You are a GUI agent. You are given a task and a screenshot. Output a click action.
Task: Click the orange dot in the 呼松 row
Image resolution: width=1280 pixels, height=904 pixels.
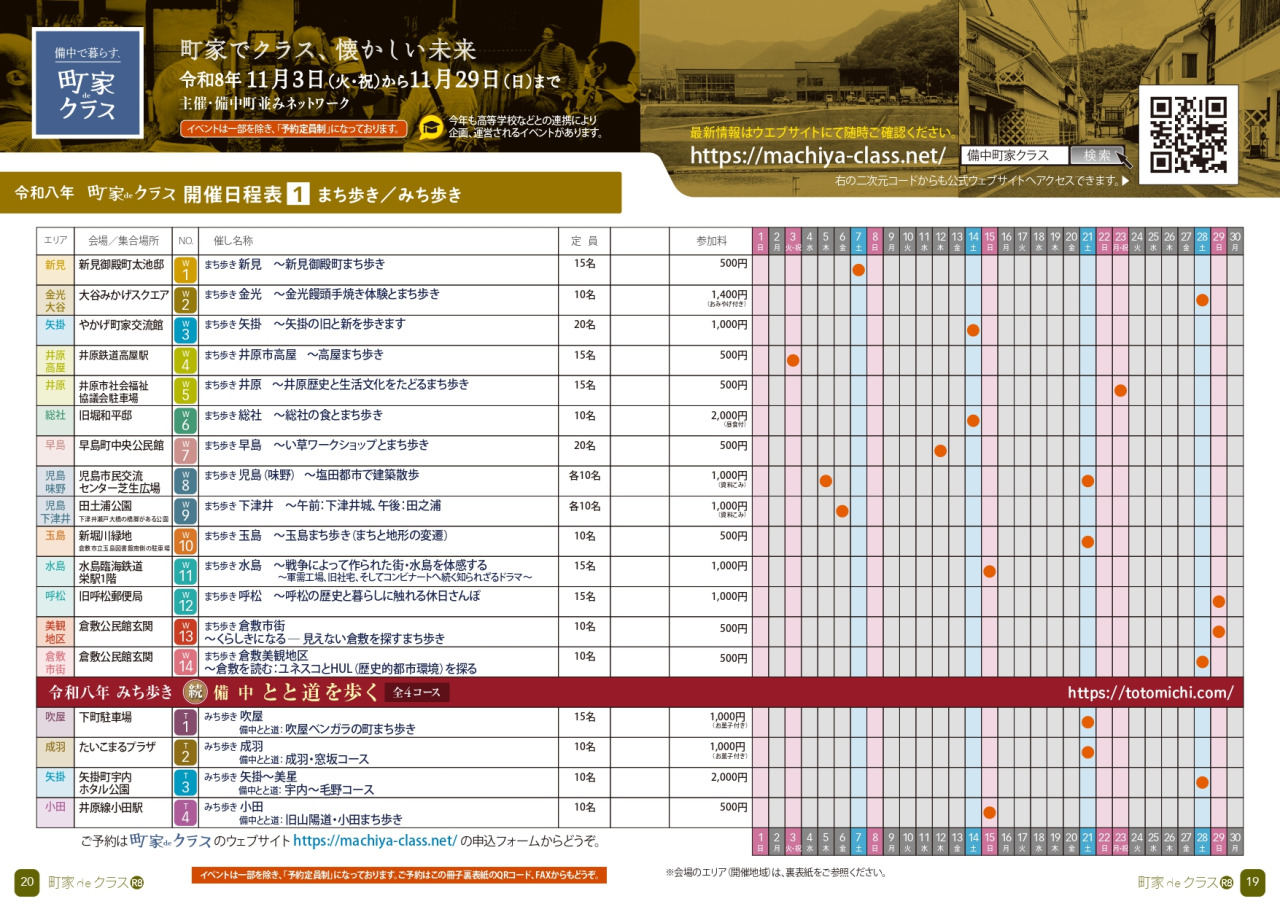[1219, 601]
